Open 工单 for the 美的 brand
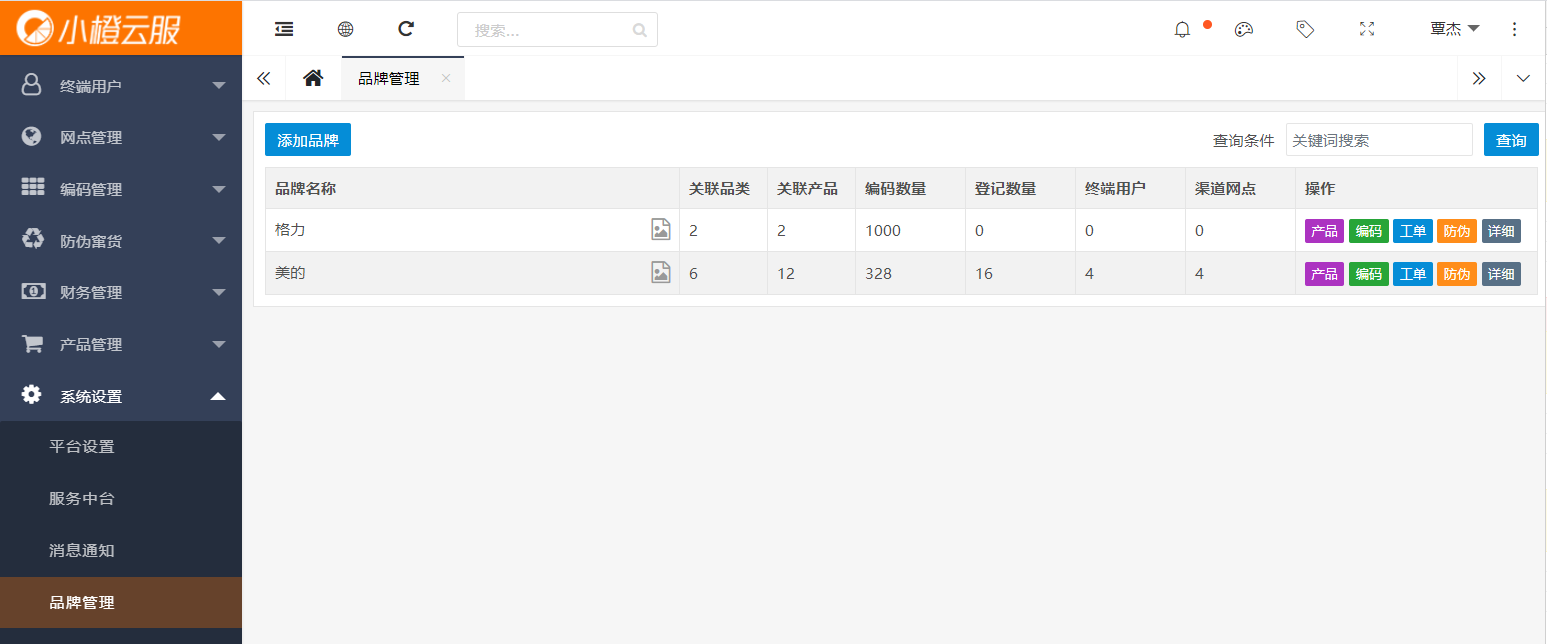 tap(1413, 274)
